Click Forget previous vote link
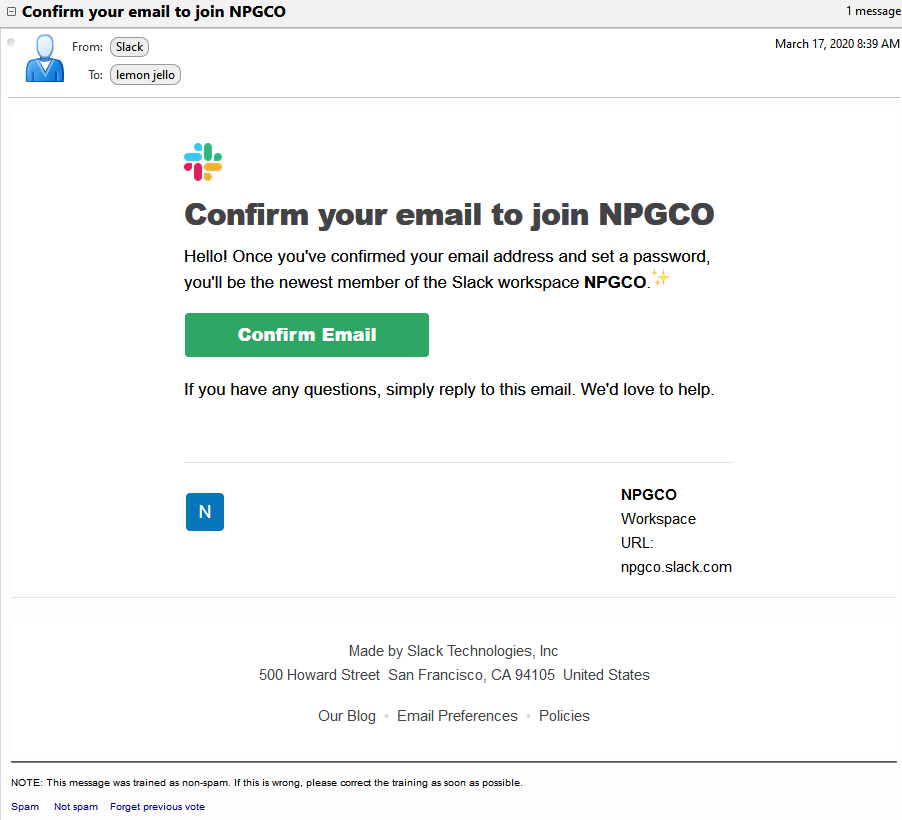The height and width of the screenshot is (820, 902). click(158, 806)
